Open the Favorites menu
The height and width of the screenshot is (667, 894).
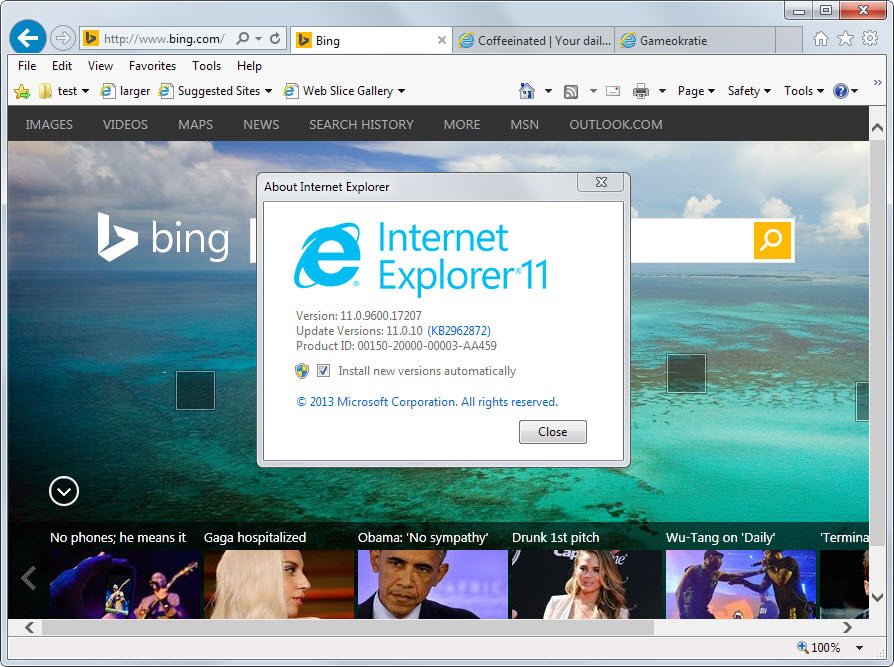click(x=152, y=66)
